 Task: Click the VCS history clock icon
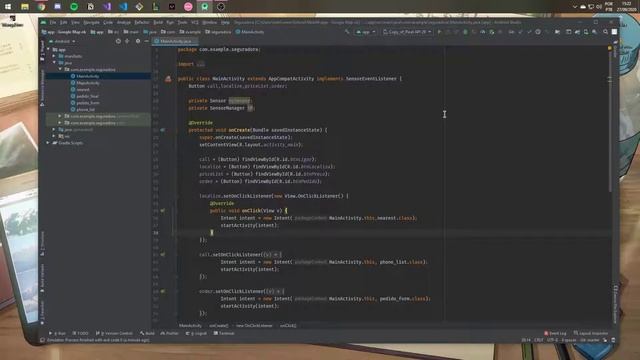(538, 32)
